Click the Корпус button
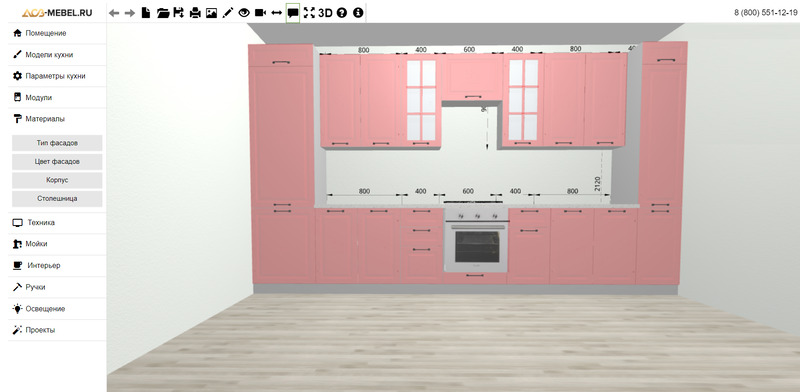Screen dimensions: 800x392 click(57, 180)
